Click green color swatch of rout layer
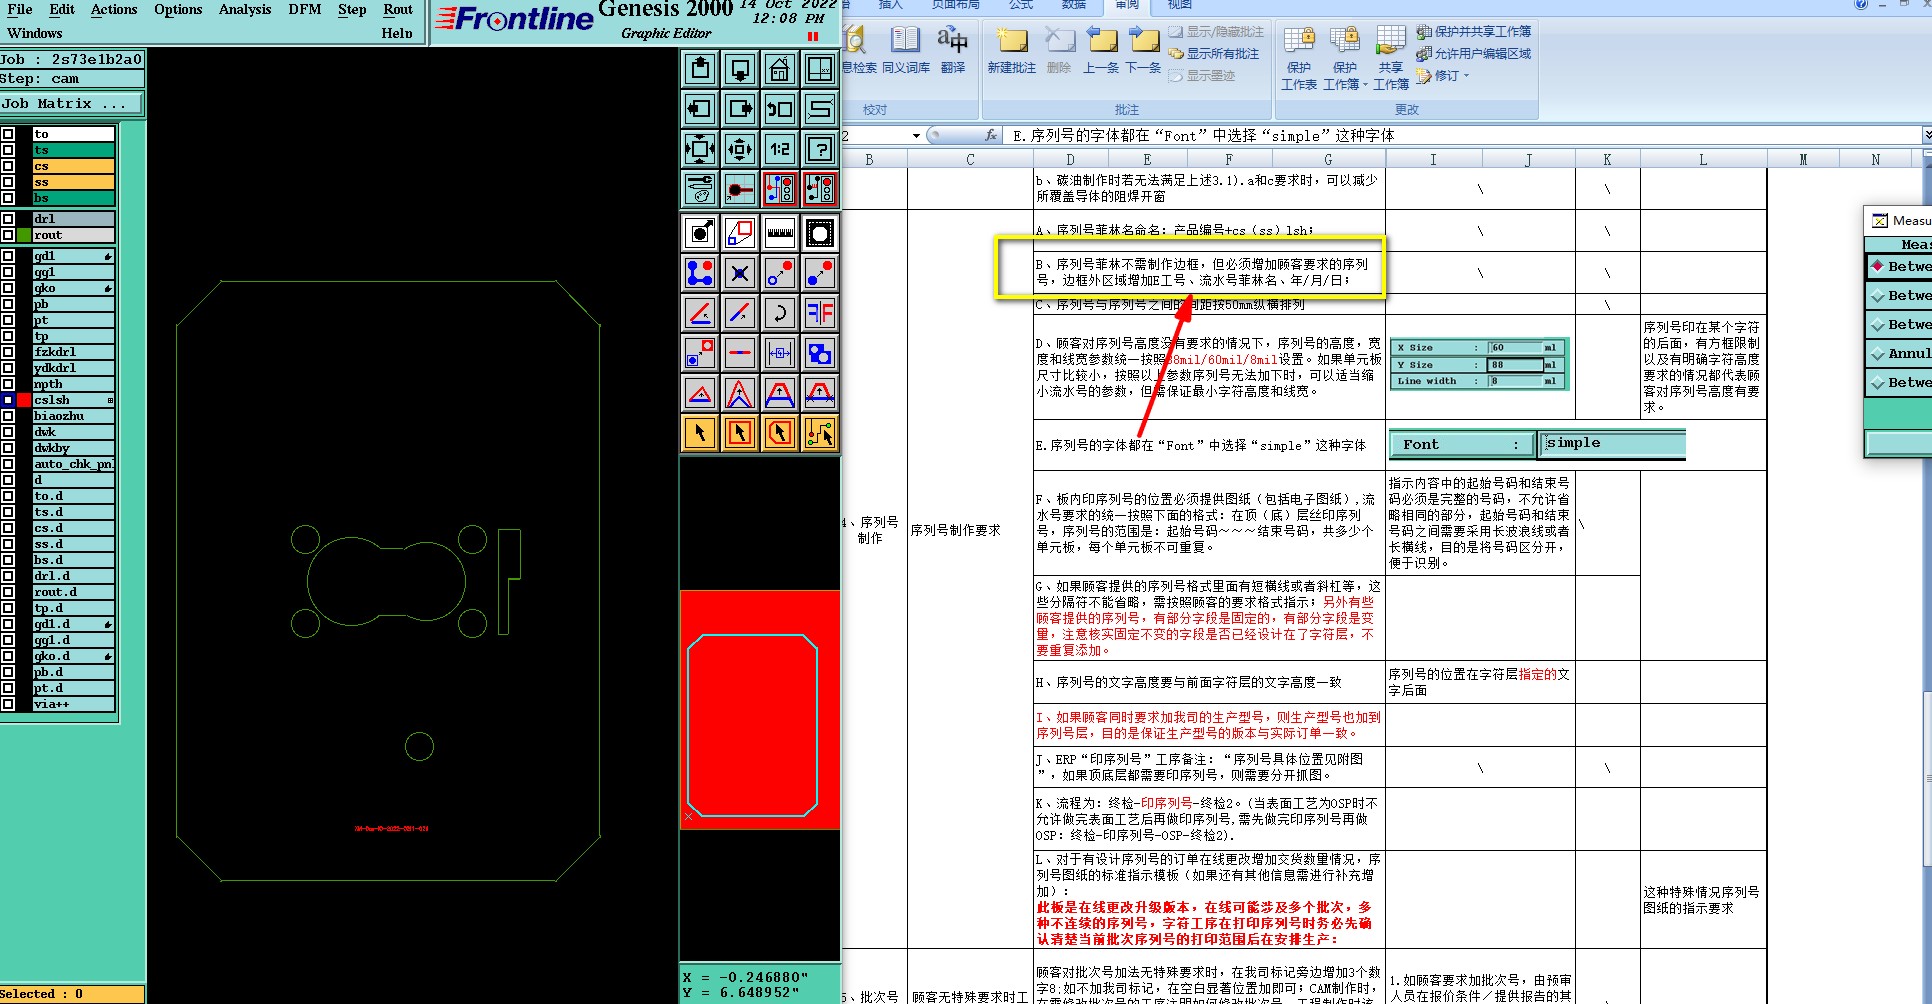The image size is (1932, 1004). click(24, 235)
